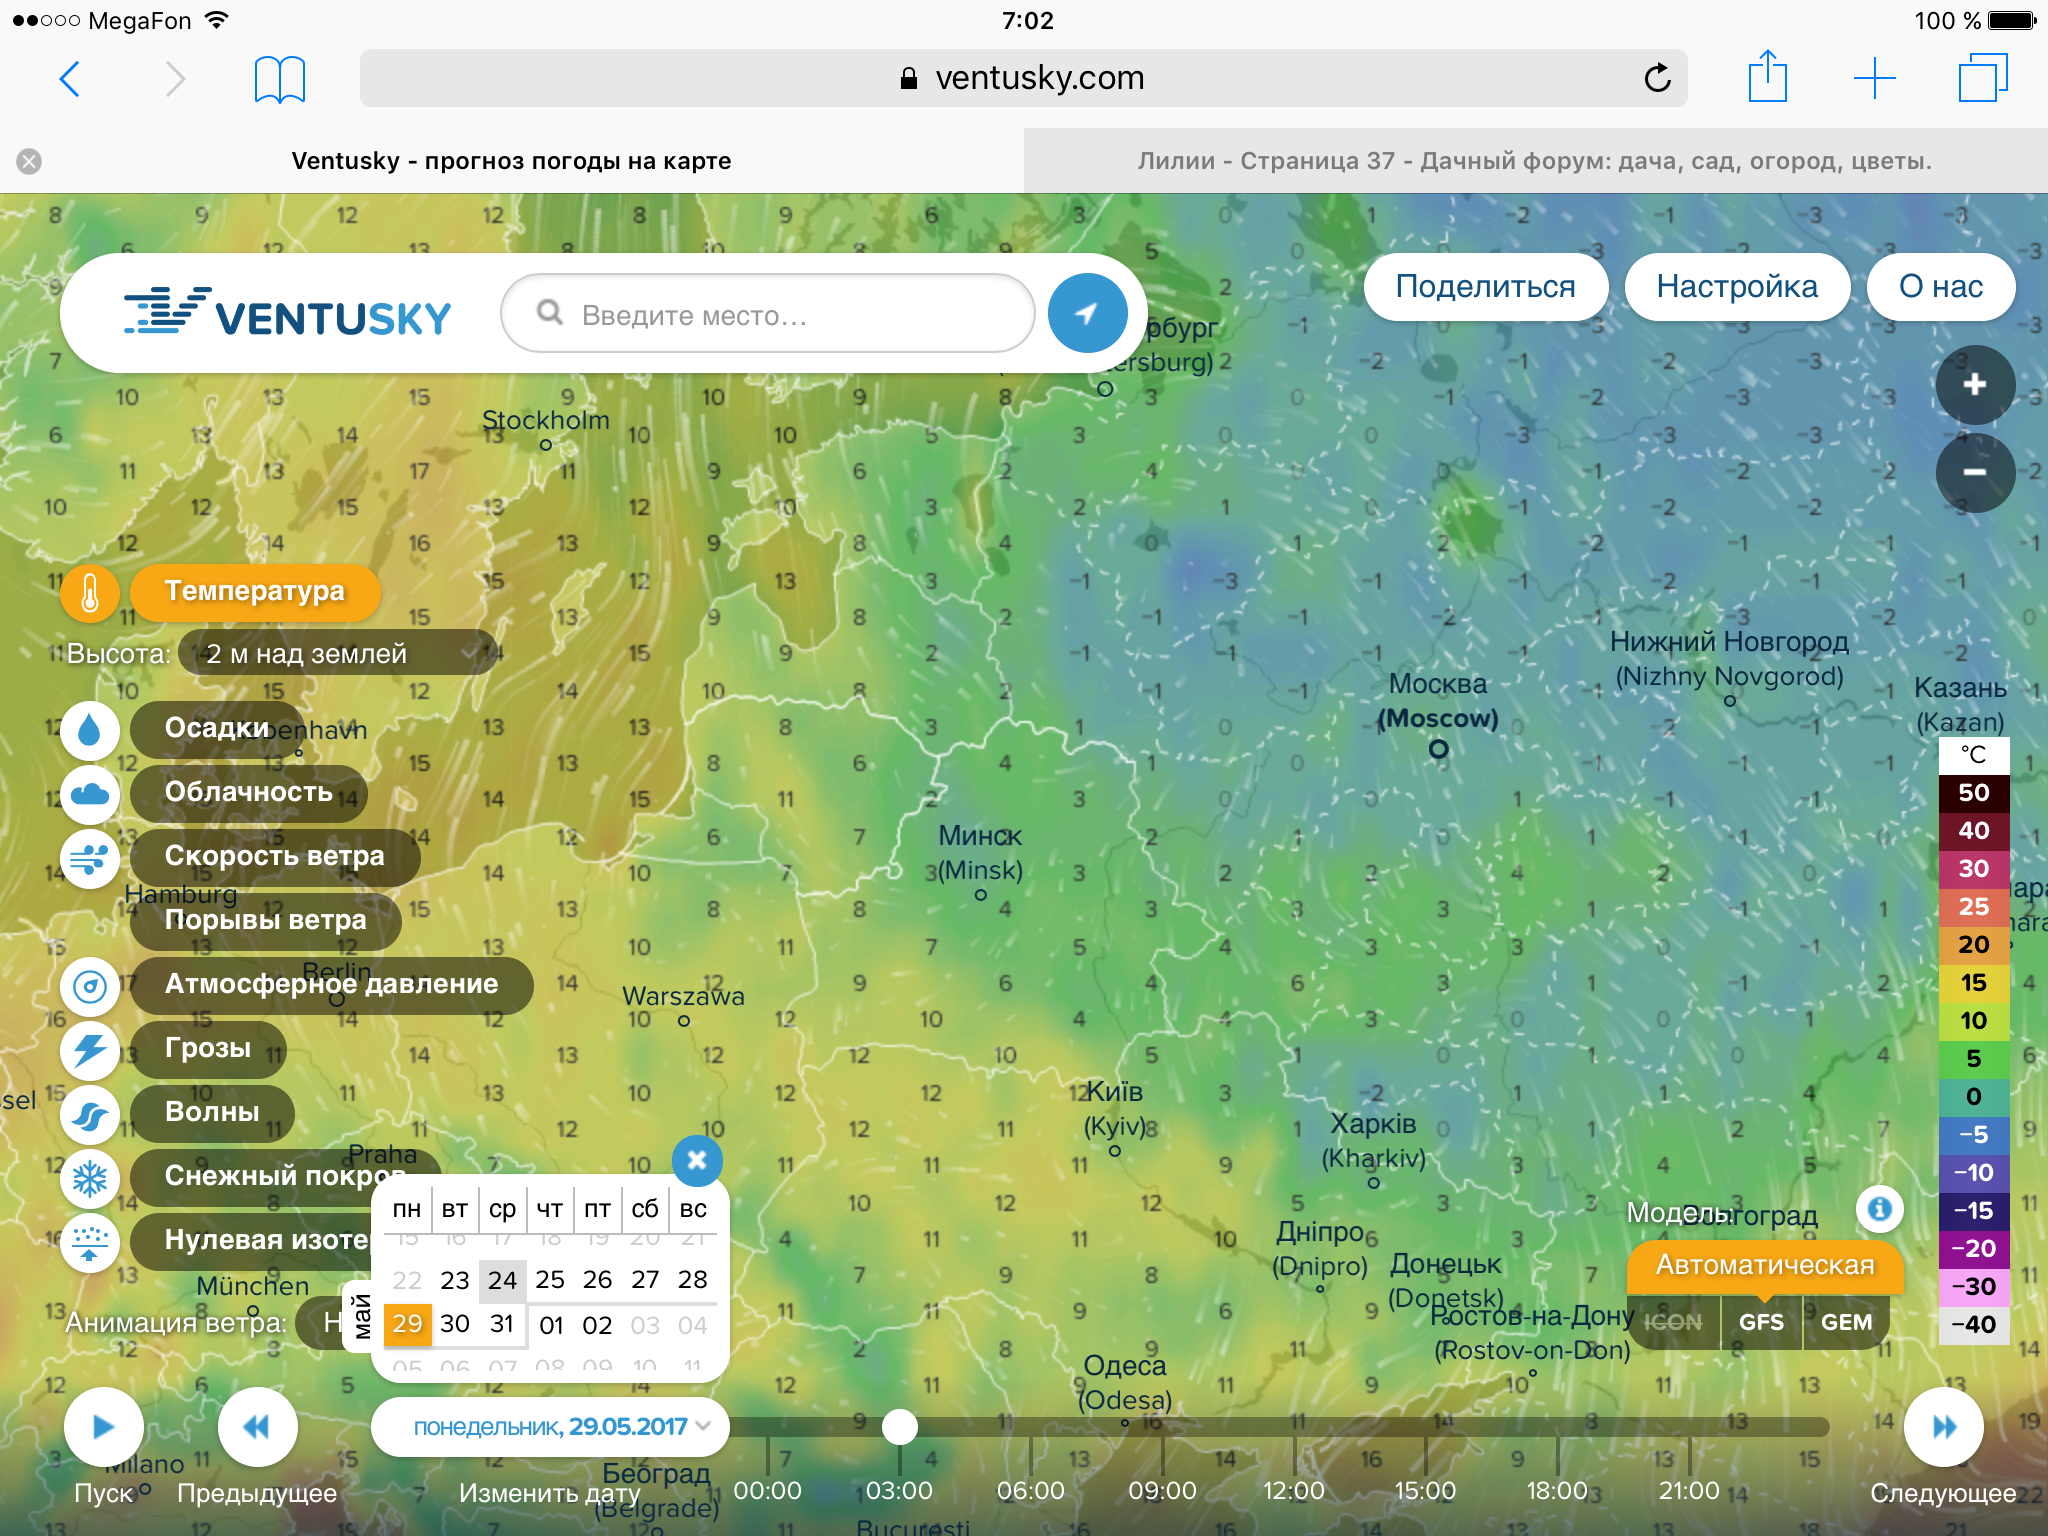Expand the date selector понедельник 29.05.2017
2048x1536 pixels.
[x=550, y=1427]
